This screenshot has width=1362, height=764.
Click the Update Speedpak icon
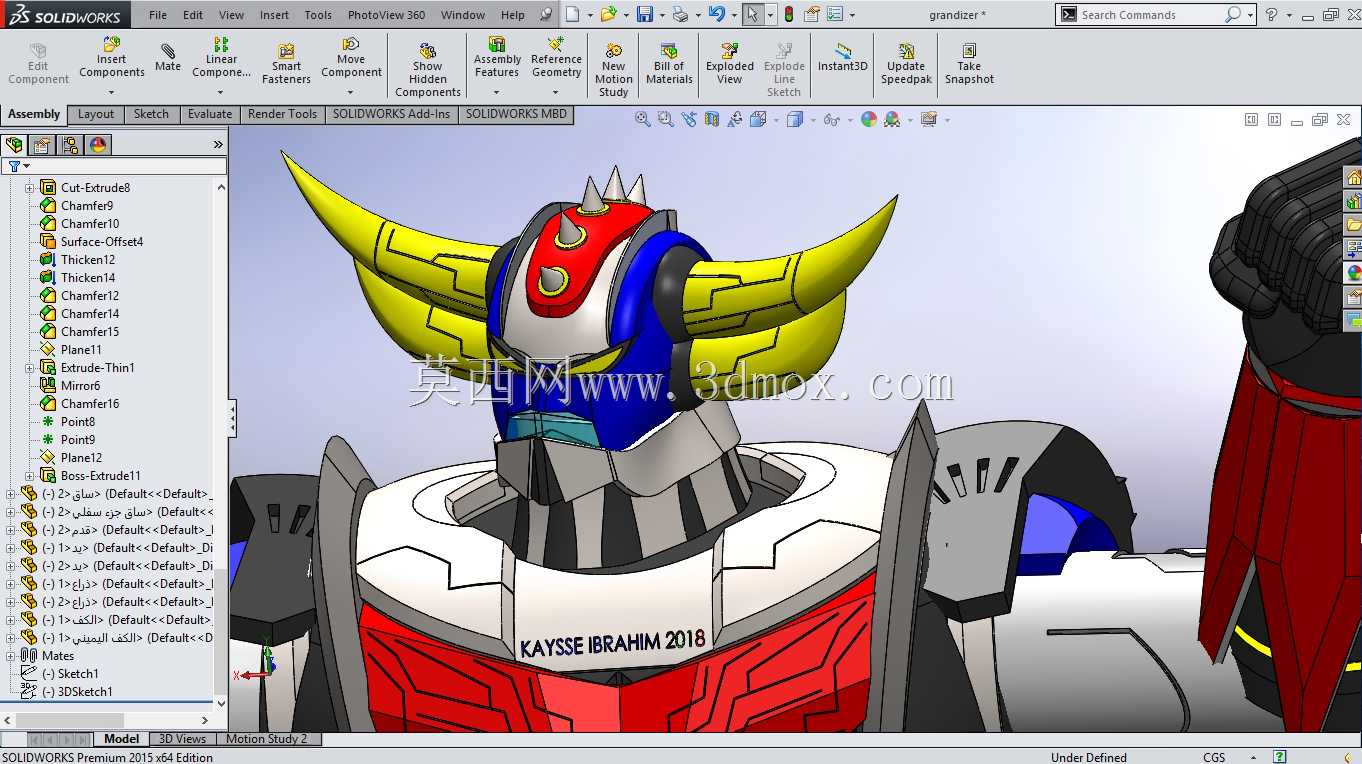(x=906, y=63)
